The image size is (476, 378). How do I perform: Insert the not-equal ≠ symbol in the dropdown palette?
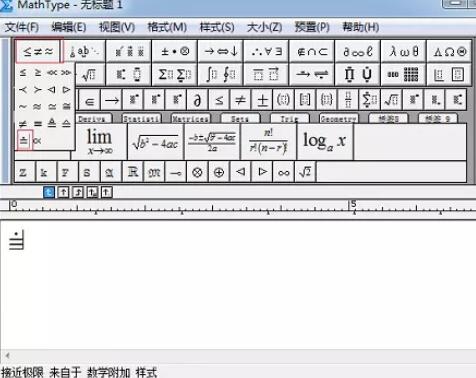click(23, 124)
